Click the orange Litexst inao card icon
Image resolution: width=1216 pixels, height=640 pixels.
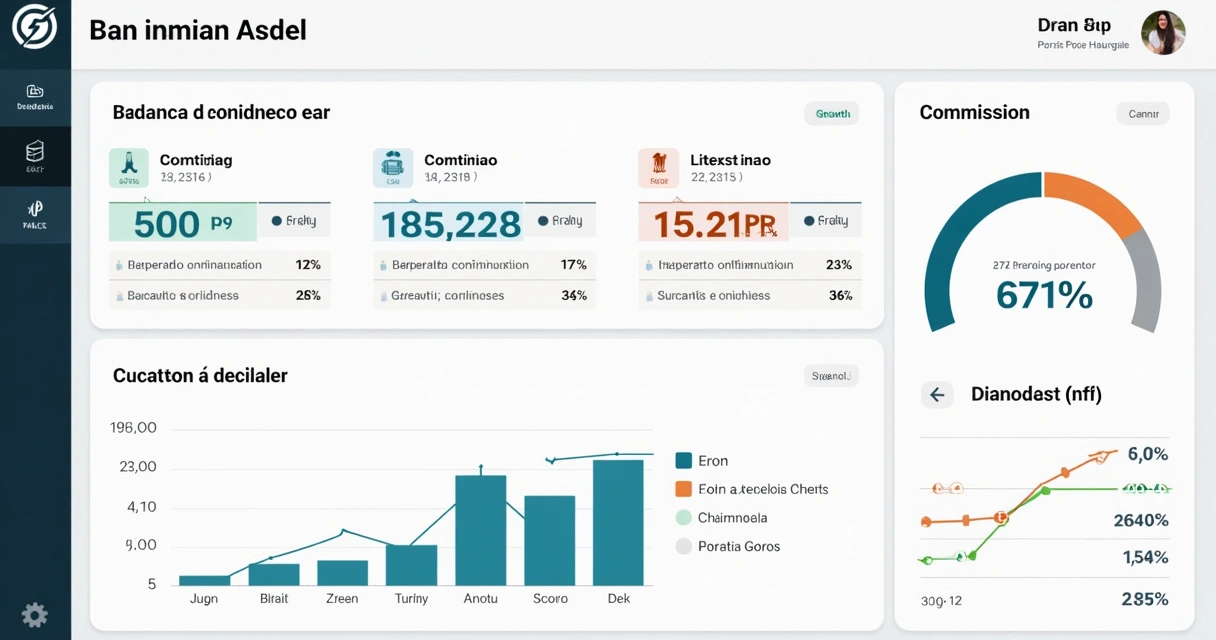point(658,168)
